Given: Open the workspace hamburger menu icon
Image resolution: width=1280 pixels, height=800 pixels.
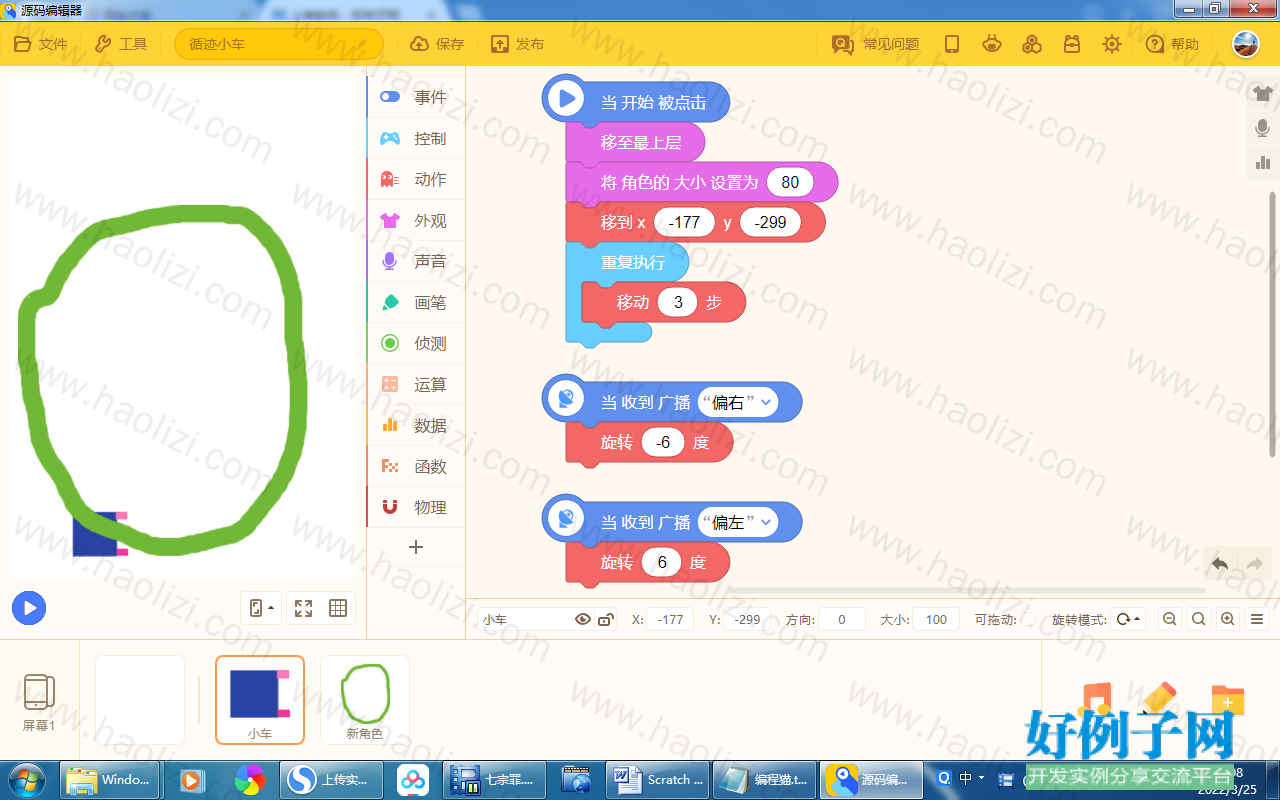Looking at the screenshot, I should [x=1258, y=620].
